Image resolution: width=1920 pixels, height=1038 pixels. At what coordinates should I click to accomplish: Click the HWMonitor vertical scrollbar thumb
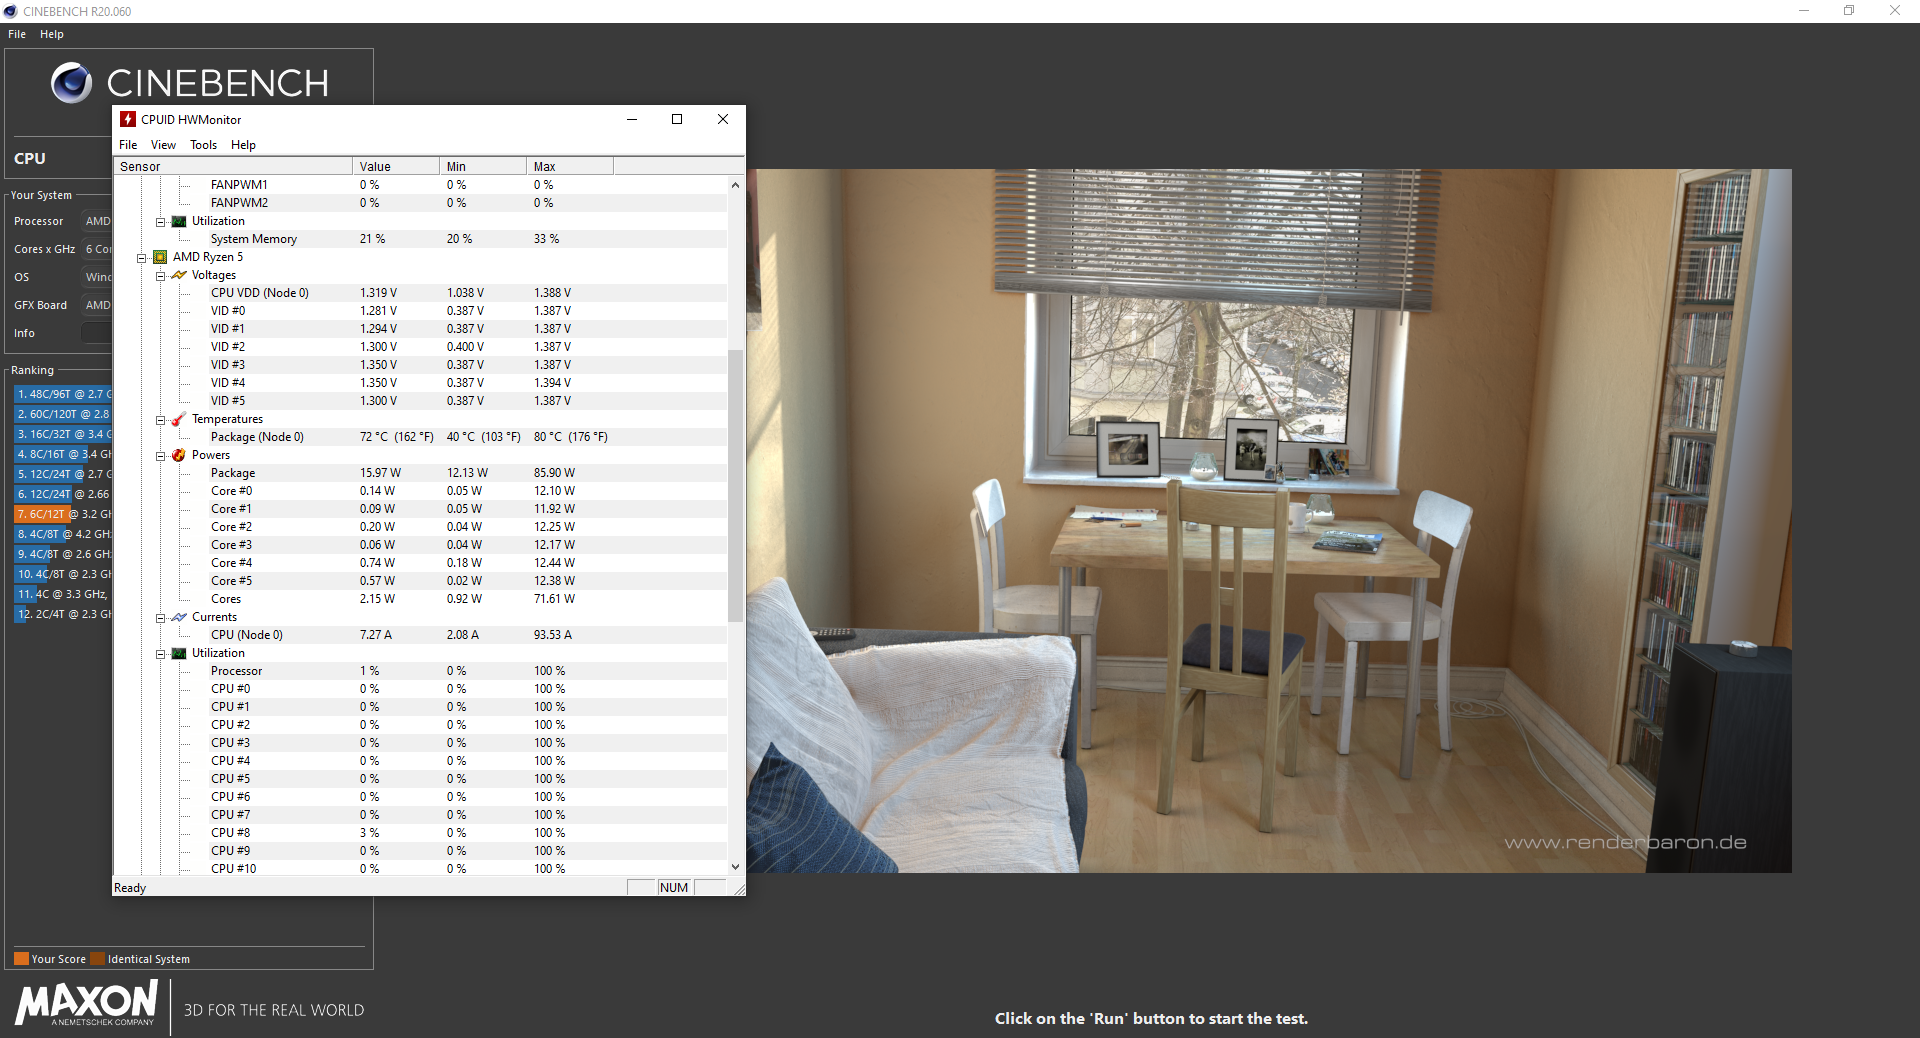pyautogui.click(x=735, y=485)
